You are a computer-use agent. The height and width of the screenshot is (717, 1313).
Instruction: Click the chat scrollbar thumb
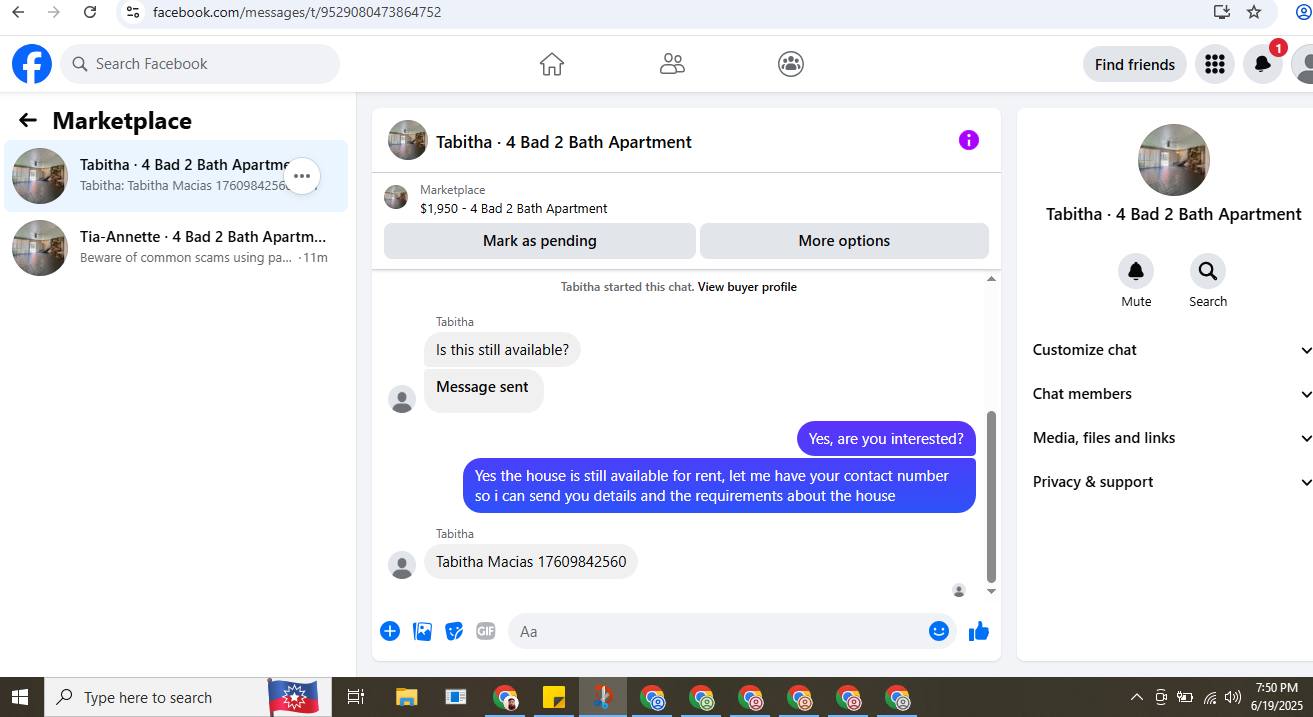pyautogui.click(x=992, y=496)
